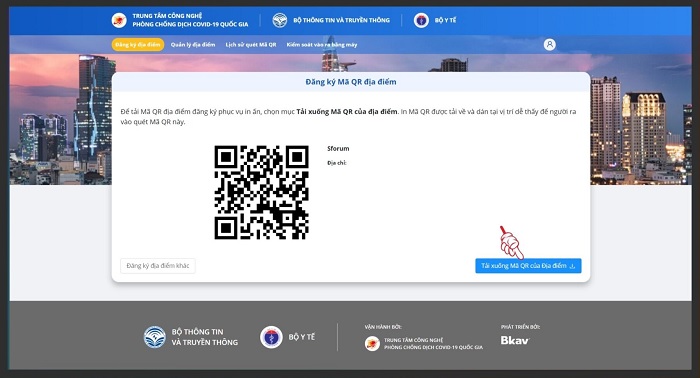700x378 pixels.
Task: Click header title Trung tâm Công nghệ phòng chống dịch
Action: pyautogui.click(x=190, y=20)
